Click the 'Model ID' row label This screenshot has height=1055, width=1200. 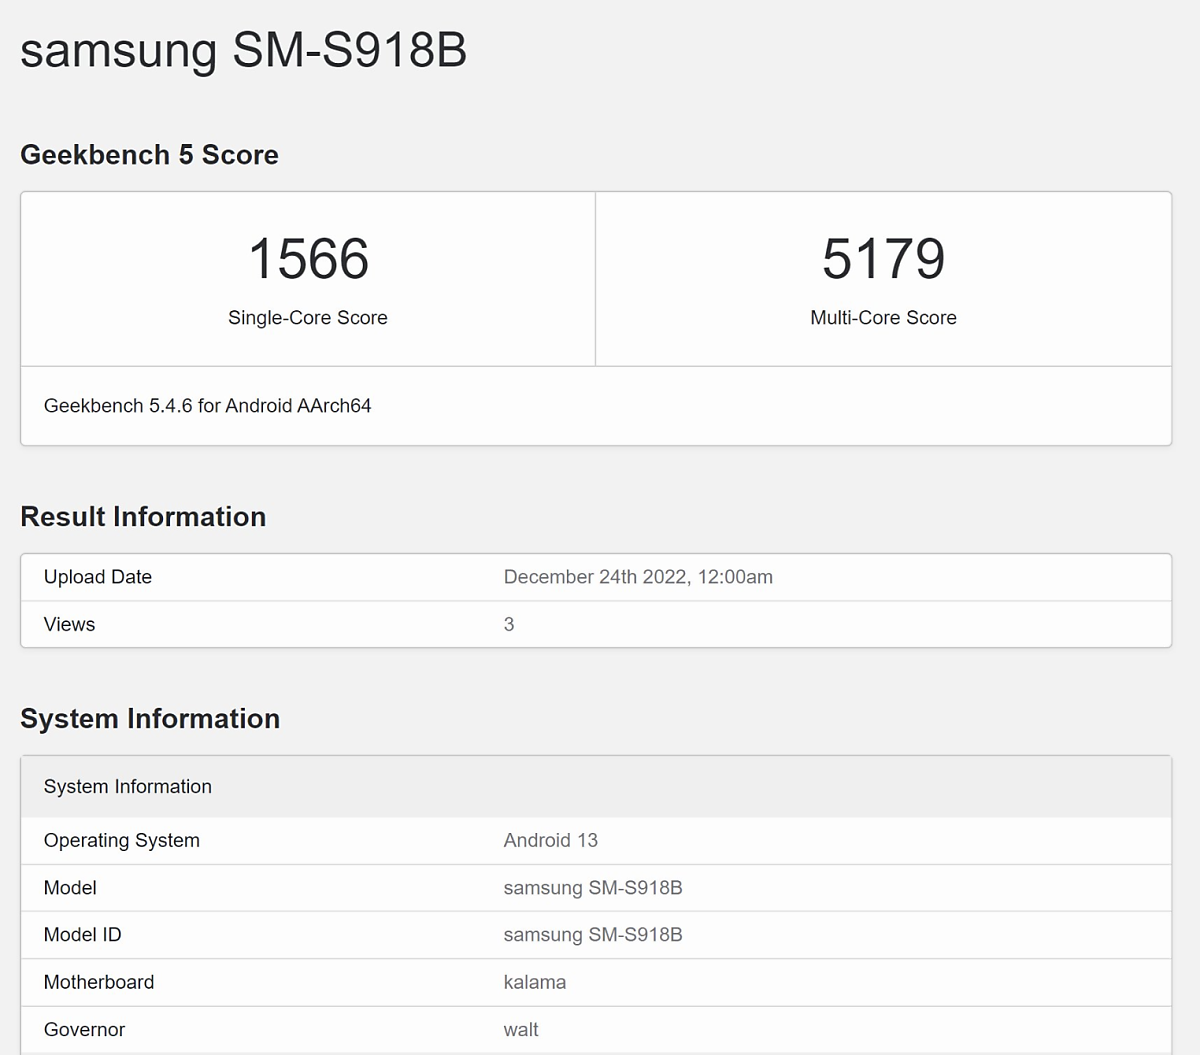[x=83, y=935]
